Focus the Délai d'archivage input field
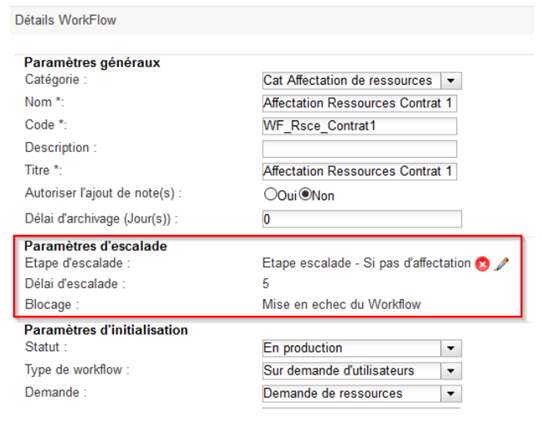The height and width of the screenshot is (421, 541). point(362,219)
